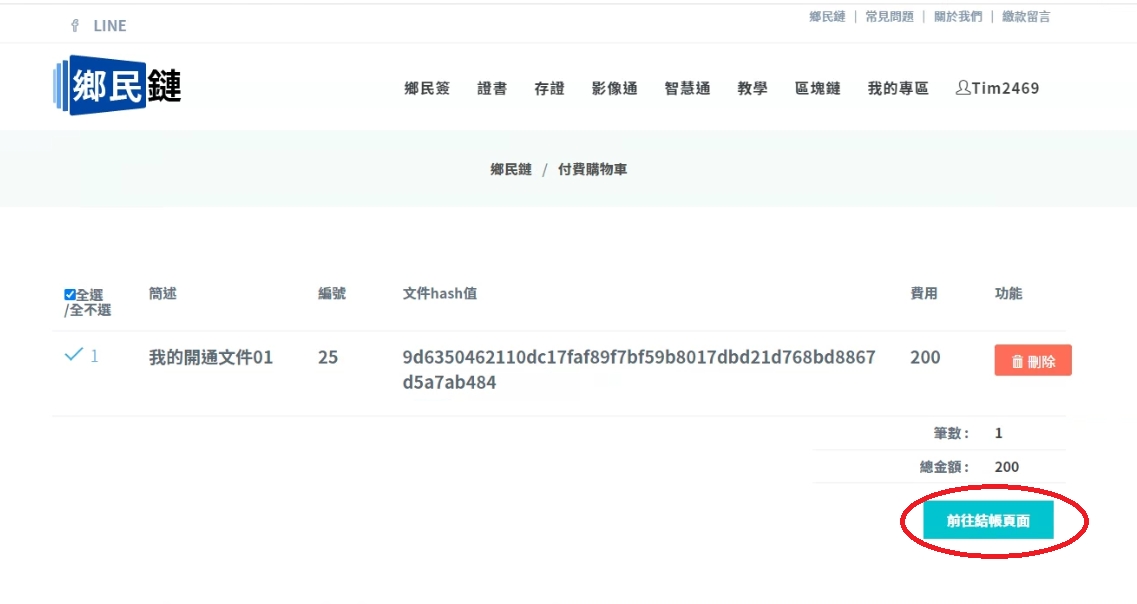
Task: Click the blue checkmark on row 1
Action: 73,355
